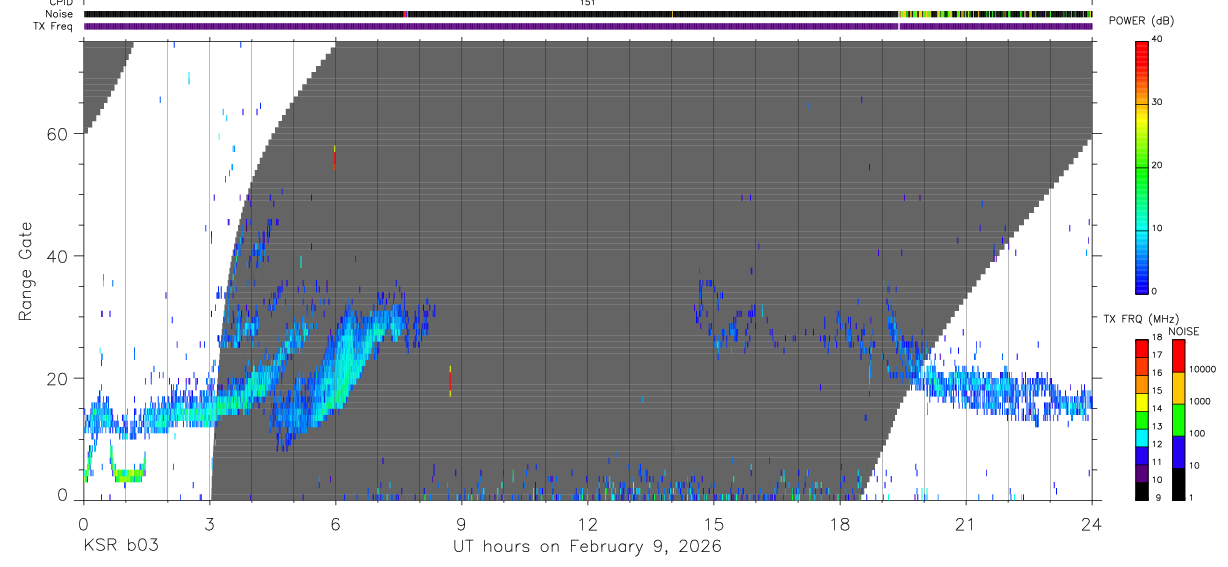Pick the green 100 NOISE legend segment
The height and width of the screenshot is (567, 1228).
(x=1177, y=420)
